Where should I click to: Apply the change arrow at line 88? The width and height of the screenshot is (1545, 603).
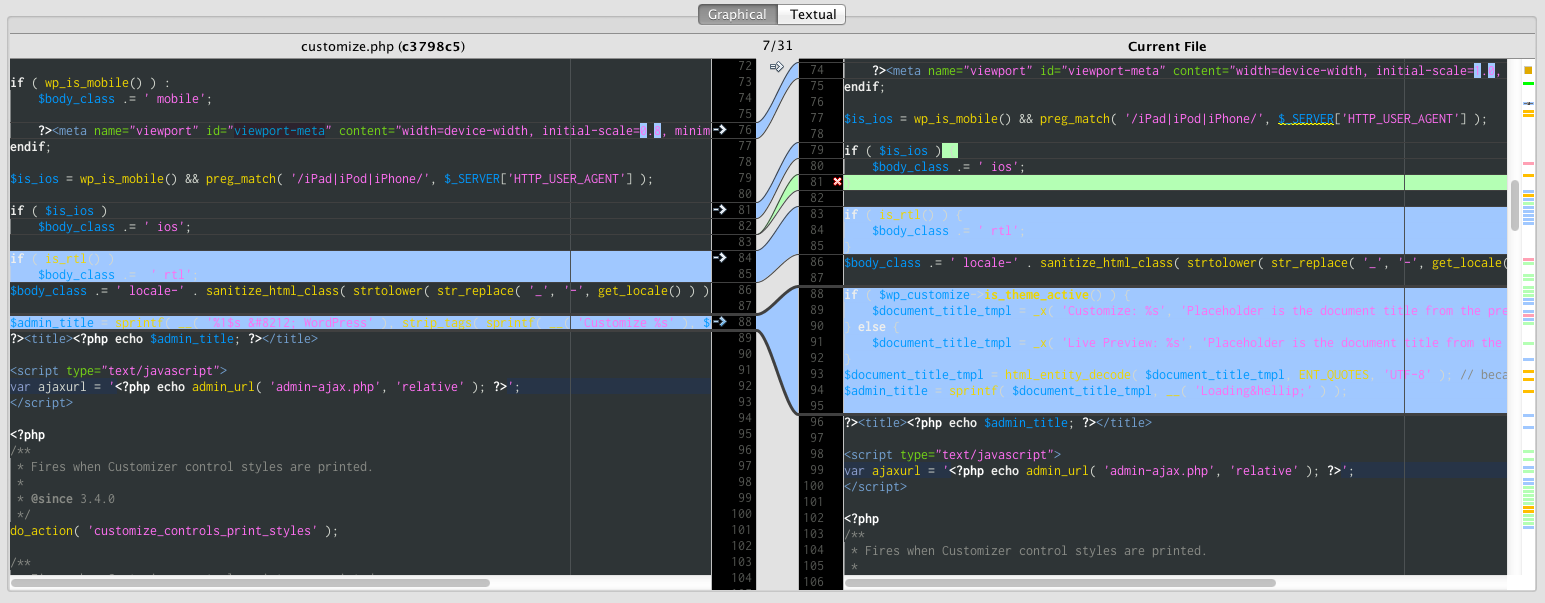[720, 322]
